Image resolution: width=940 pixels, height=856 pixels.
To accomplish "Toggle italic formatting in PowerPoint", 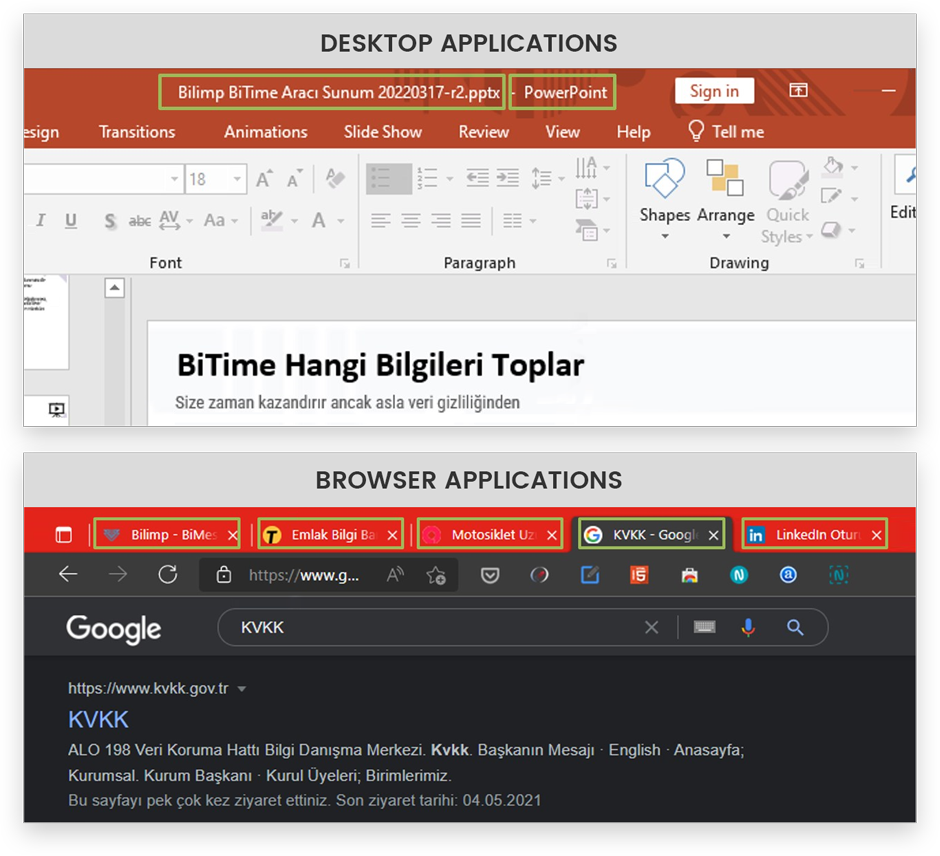I will (41, 221).
